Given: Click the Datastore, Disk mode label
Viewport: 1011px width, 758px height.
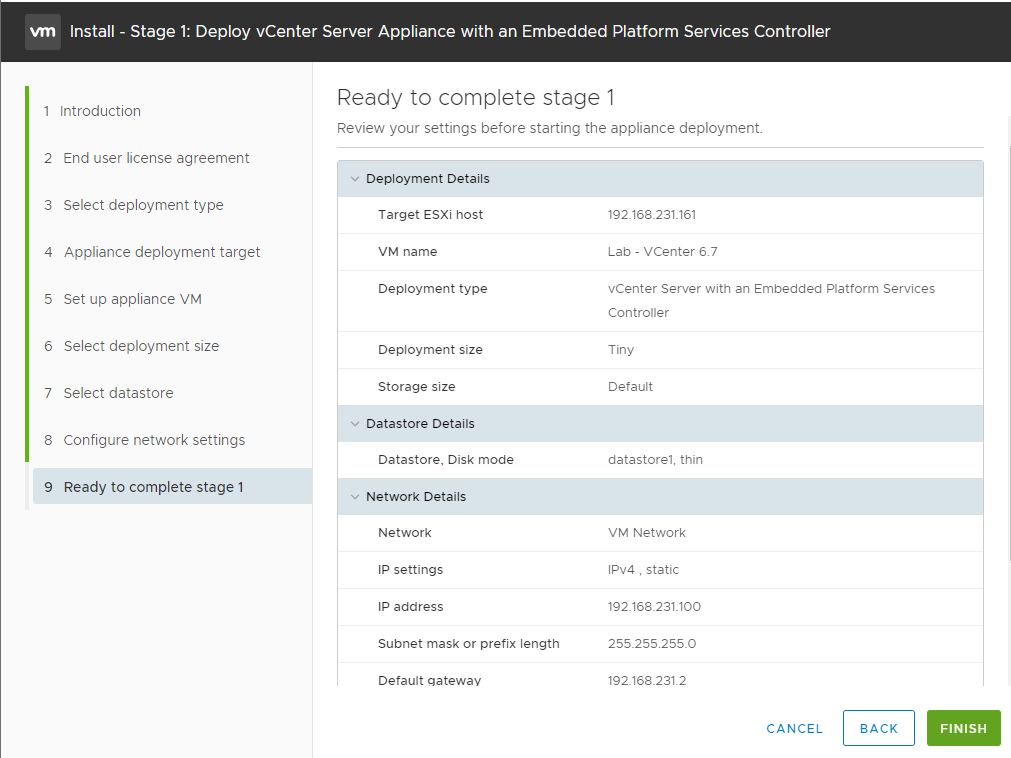Looking at the screenshot, I should pos(446,460).
